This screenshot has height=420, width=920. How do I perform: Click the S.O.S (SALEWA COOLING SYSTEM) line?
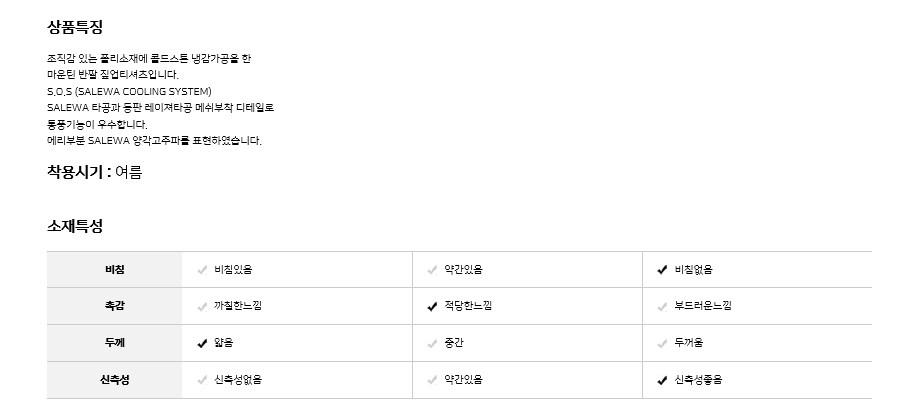[129, 91]
